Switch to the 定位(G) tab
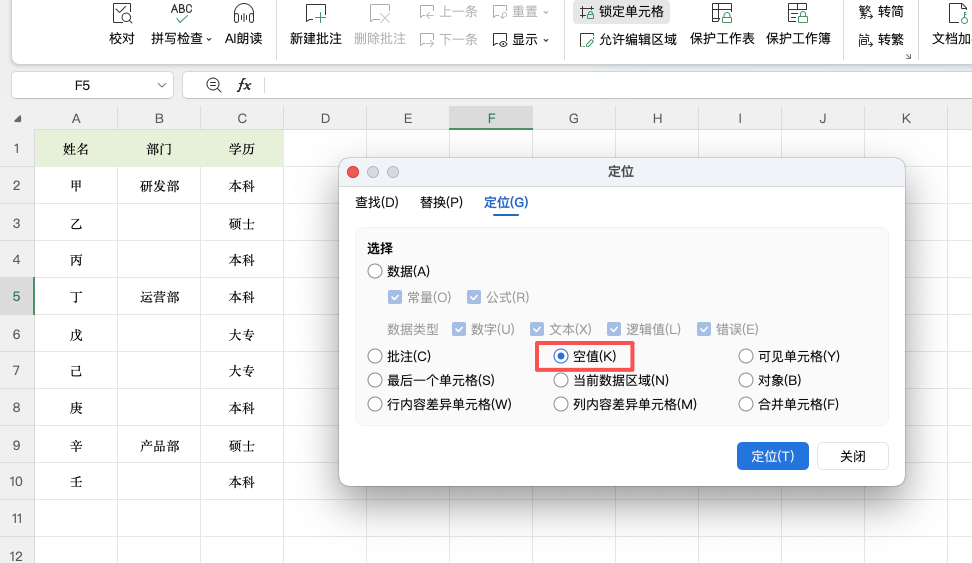This screenshot has width=972, height=563. click(x=506, y=202)
